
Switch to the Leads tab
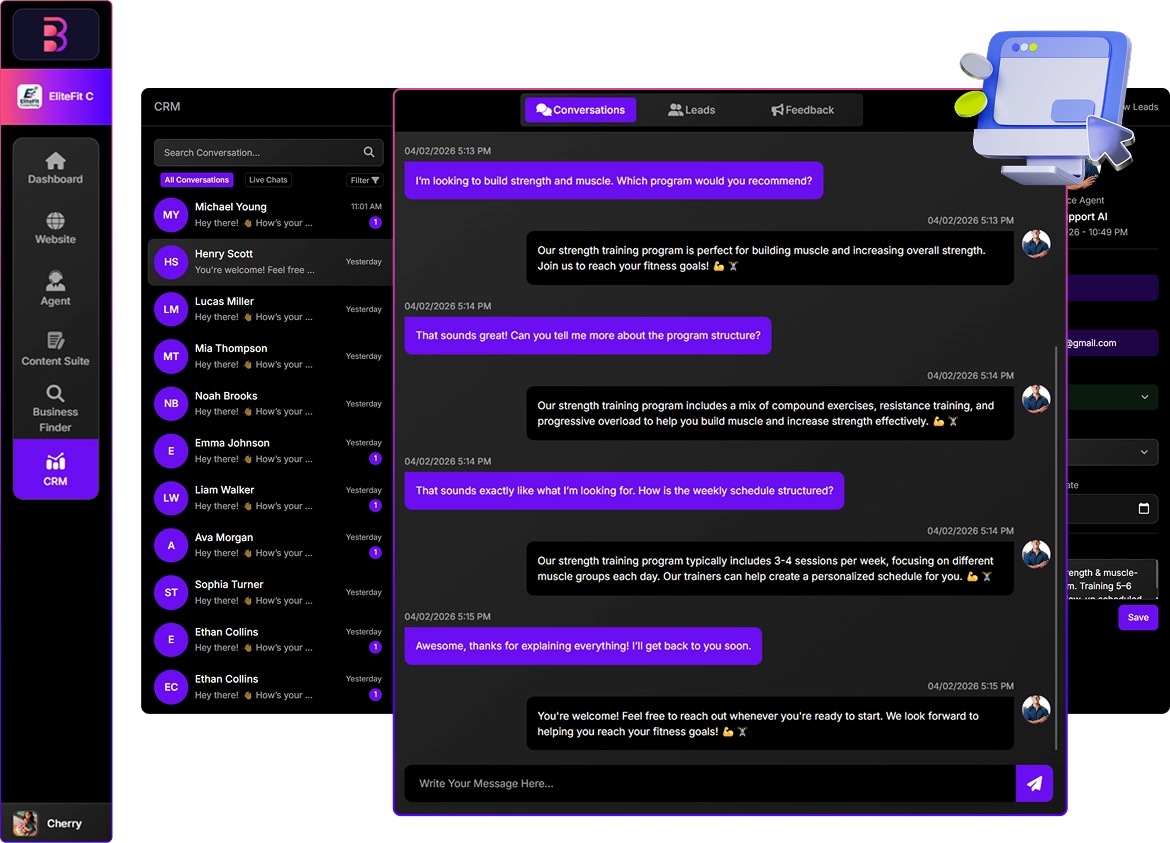pyautogui.click(x=692, y=110)
